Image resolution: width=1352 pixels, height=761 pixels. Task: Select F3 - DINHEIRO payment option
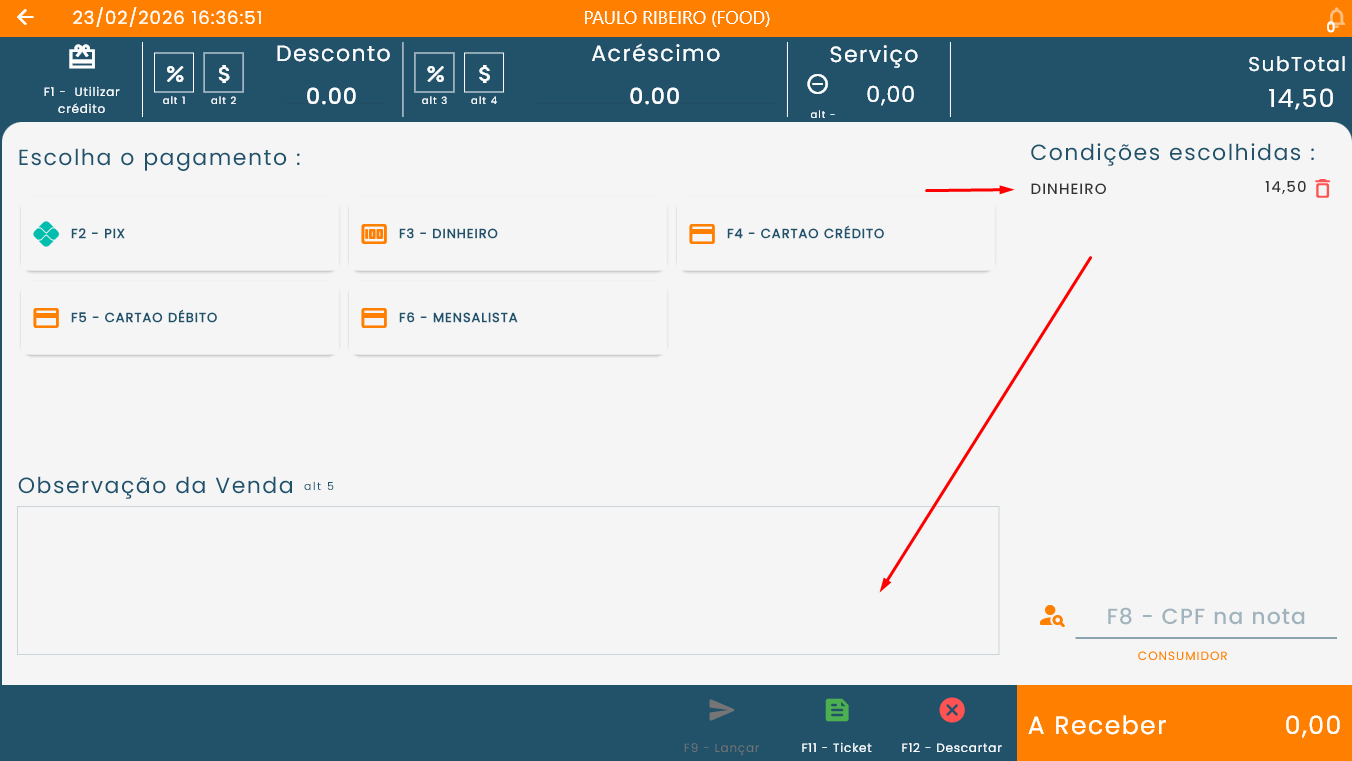507,234
